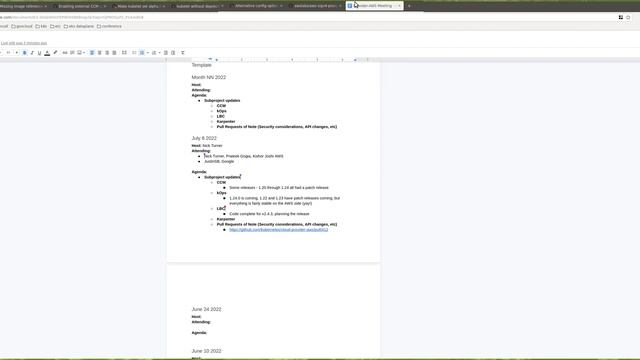This screenshot has height=360, width=640.
Task: Click the 'Karpenter' item under July 8 agenda
Action: 226,219
